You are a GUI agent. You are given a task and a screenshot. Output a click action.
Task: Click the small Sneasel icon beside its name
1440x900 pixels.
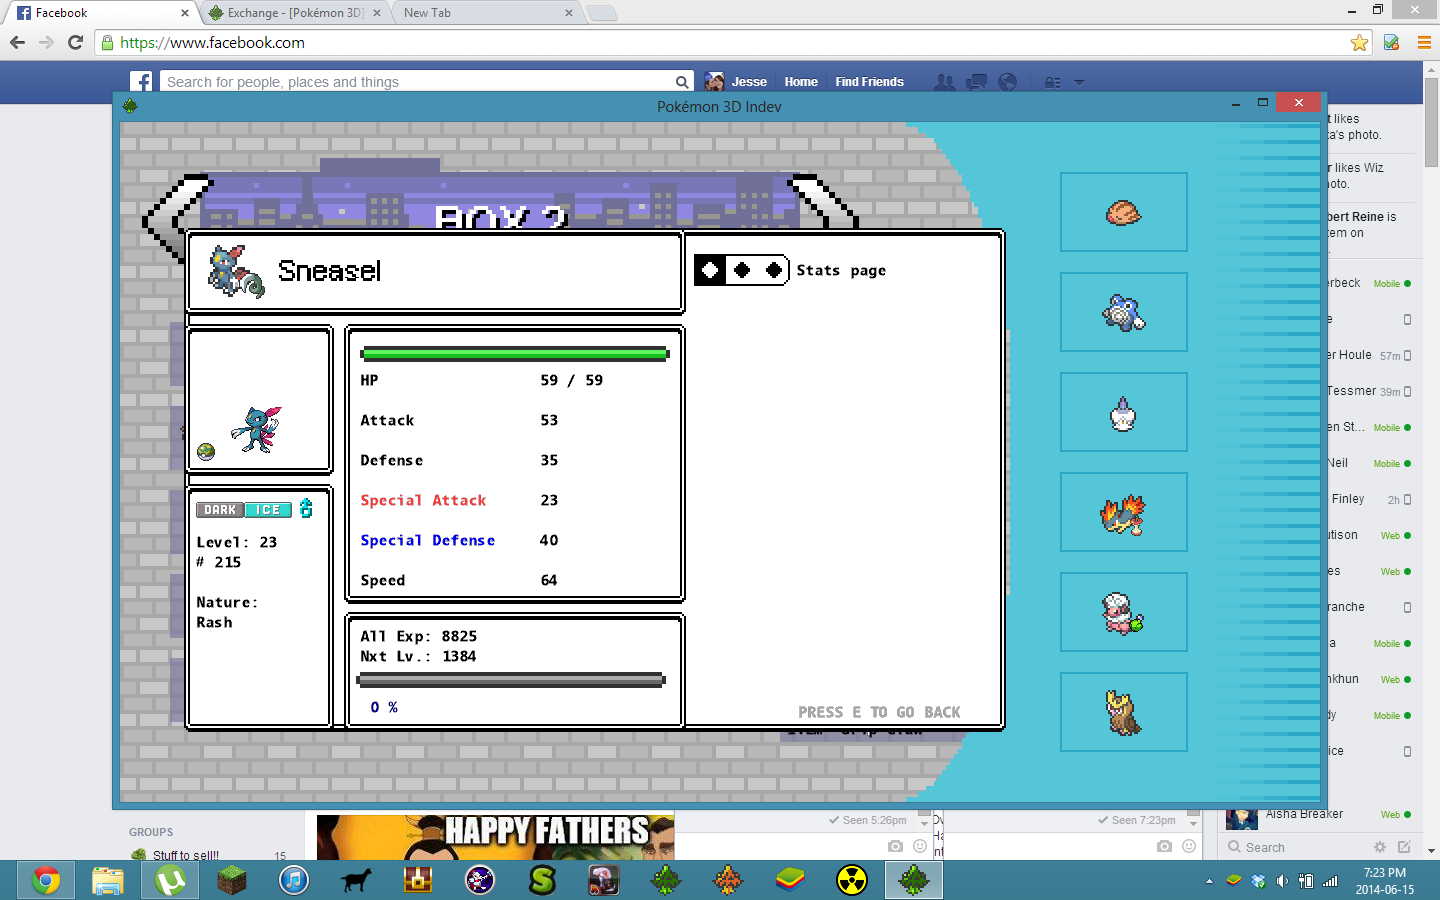(x=236, y=272)
